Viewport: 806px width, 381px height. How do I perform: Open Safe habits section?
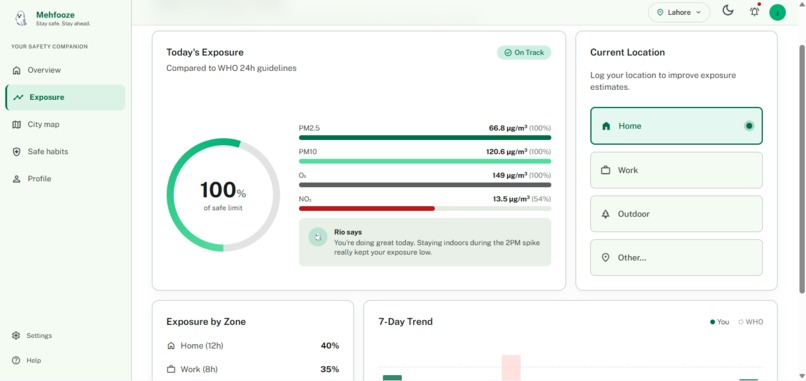pos(65,152)
